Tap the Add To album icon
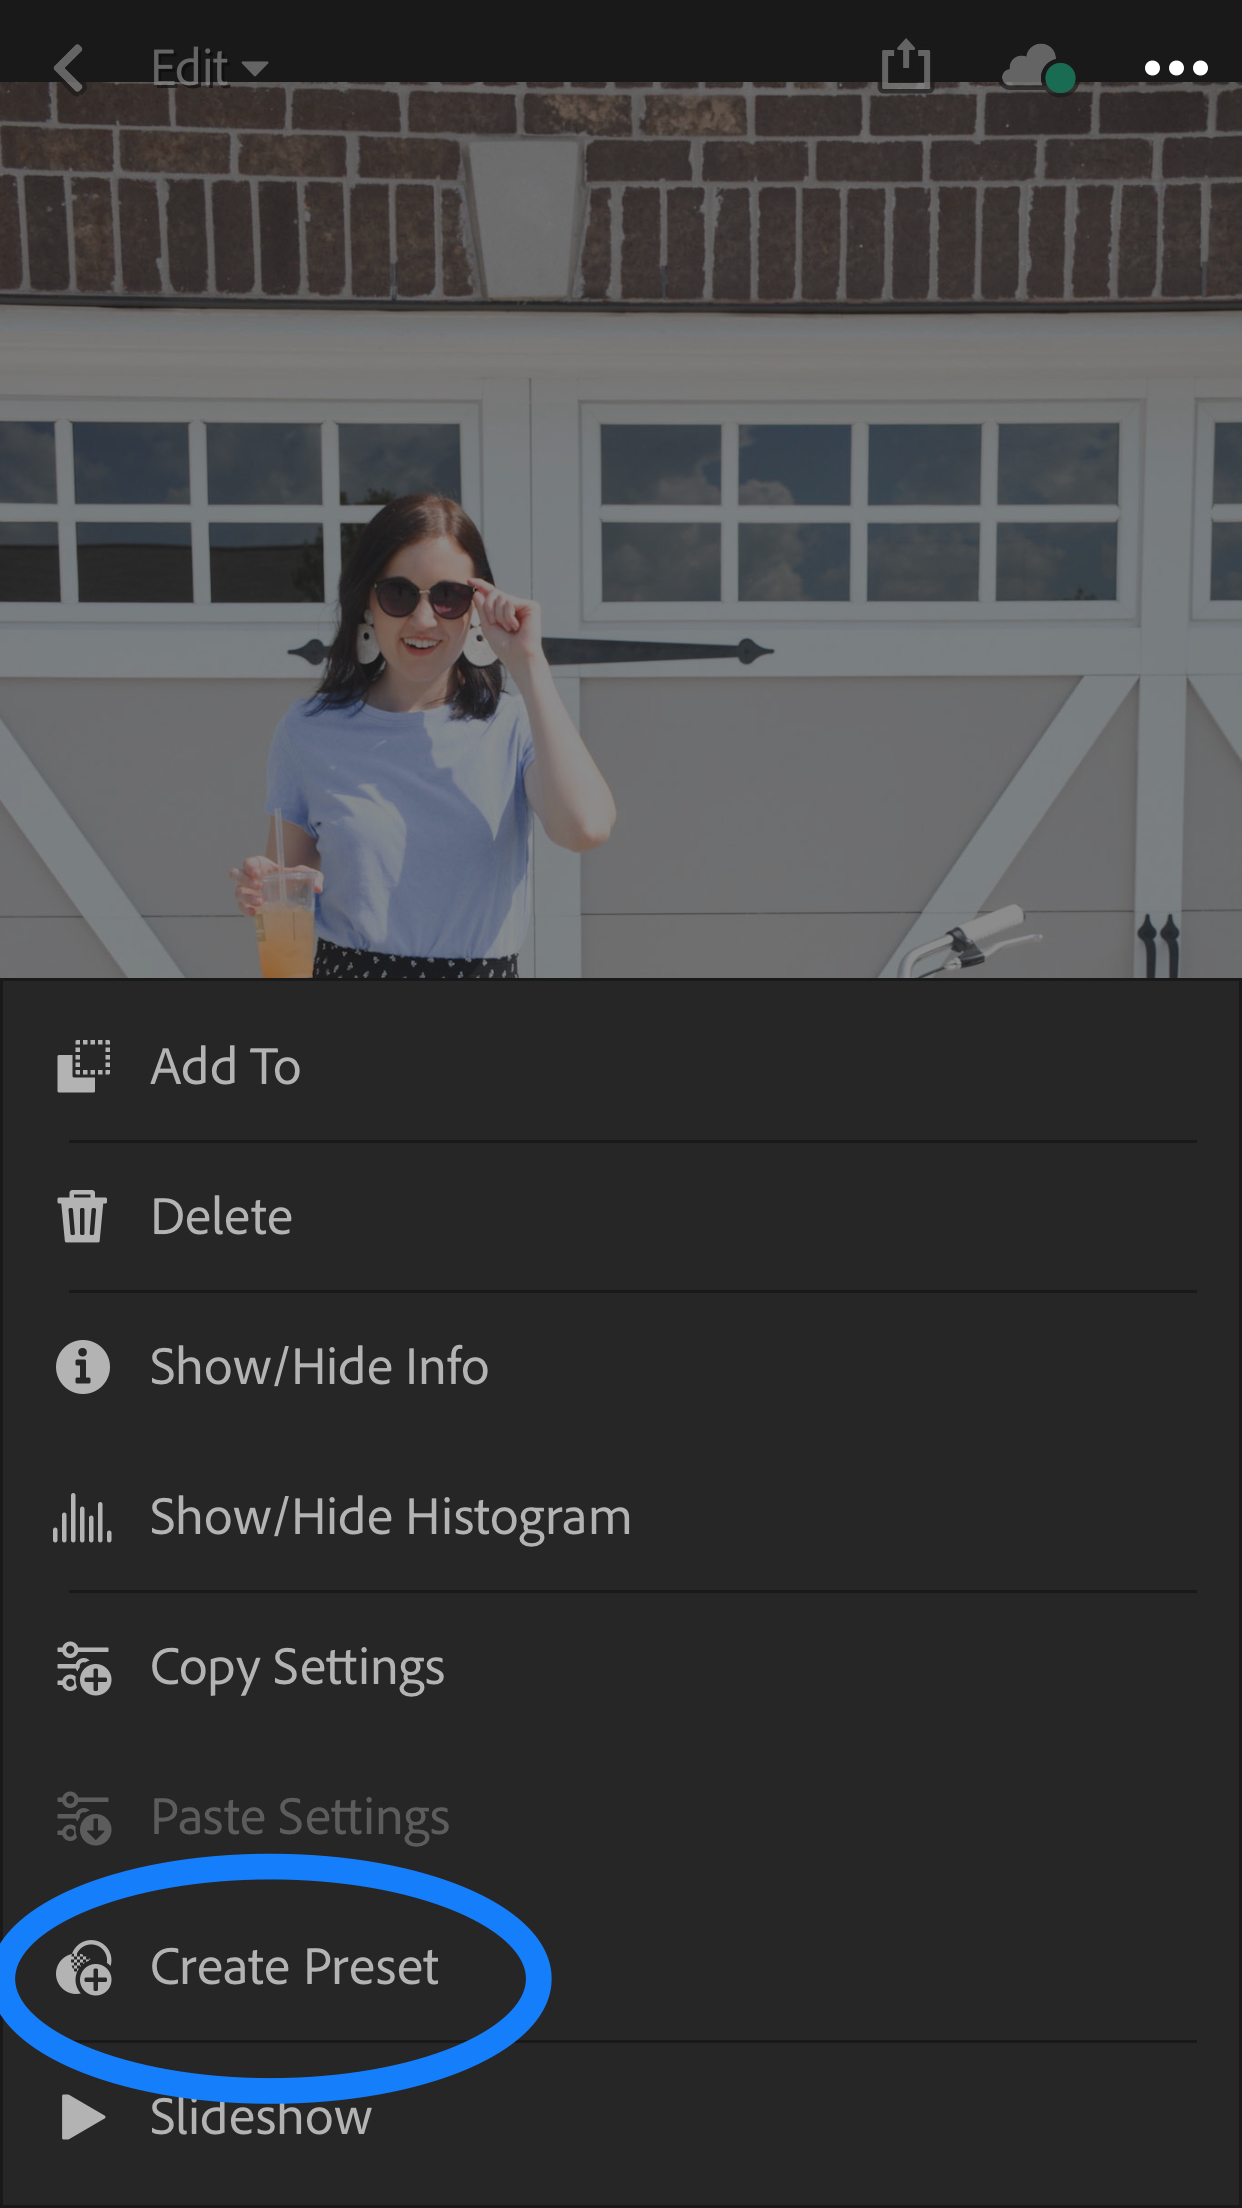 [x=83, y=1066]
